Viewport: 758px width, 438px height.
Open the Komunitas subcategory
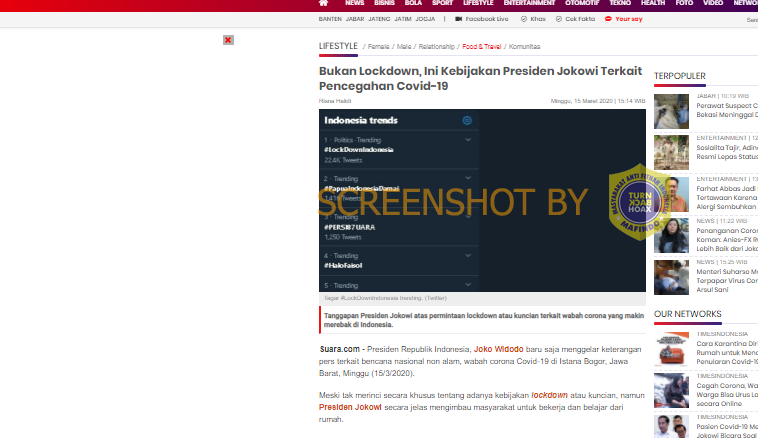point(524,46)
